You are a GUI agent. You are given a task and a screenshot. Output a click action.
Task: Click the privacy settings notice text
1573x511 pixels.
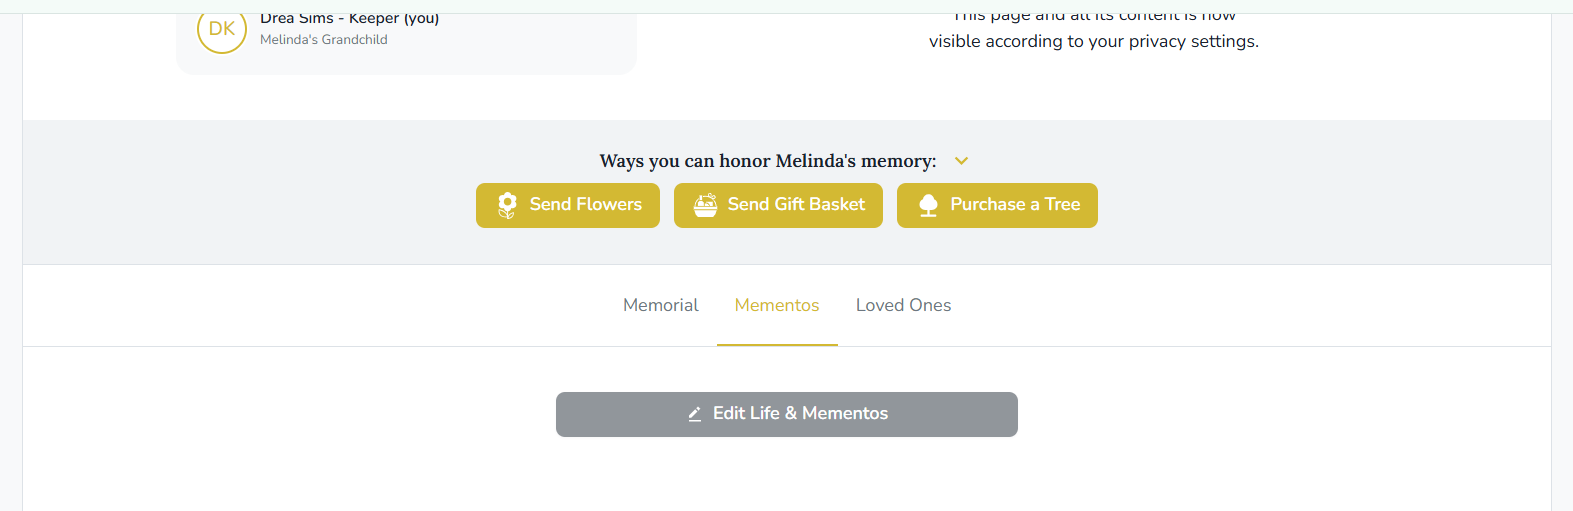pos(1093,41)
